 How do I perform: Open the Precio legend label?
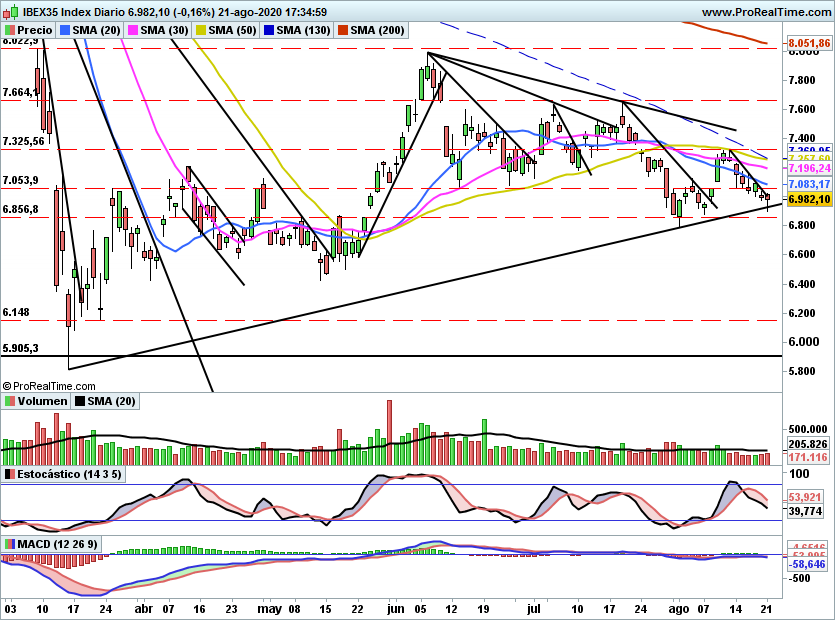[x=35, y=30]
